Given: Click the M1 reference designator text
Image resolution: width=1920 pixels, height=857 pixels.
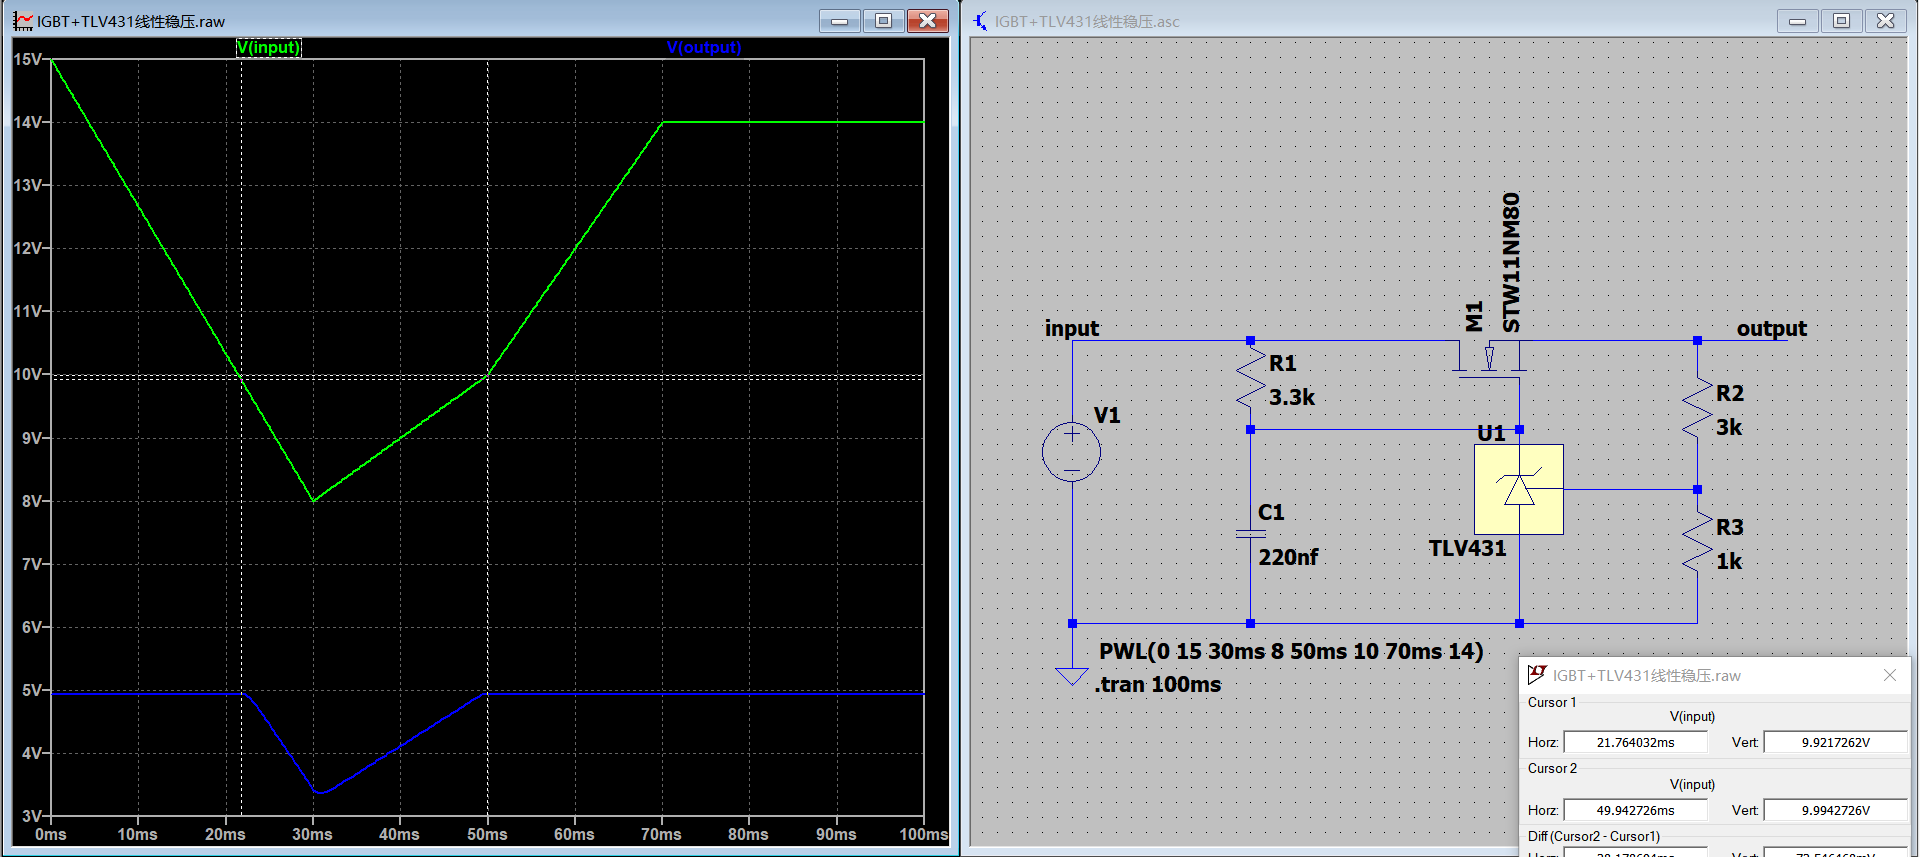Looking at the screenshot, I should [1474, 317].
